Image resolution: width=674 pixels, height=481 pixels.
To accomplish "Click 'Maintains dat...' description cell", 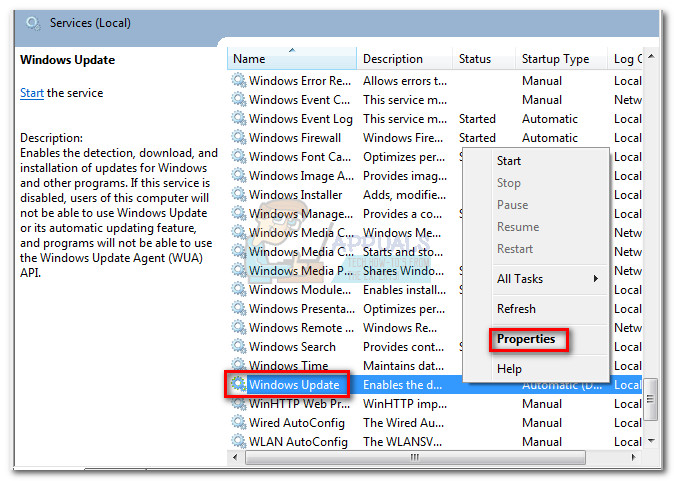I will pos(403,365).
